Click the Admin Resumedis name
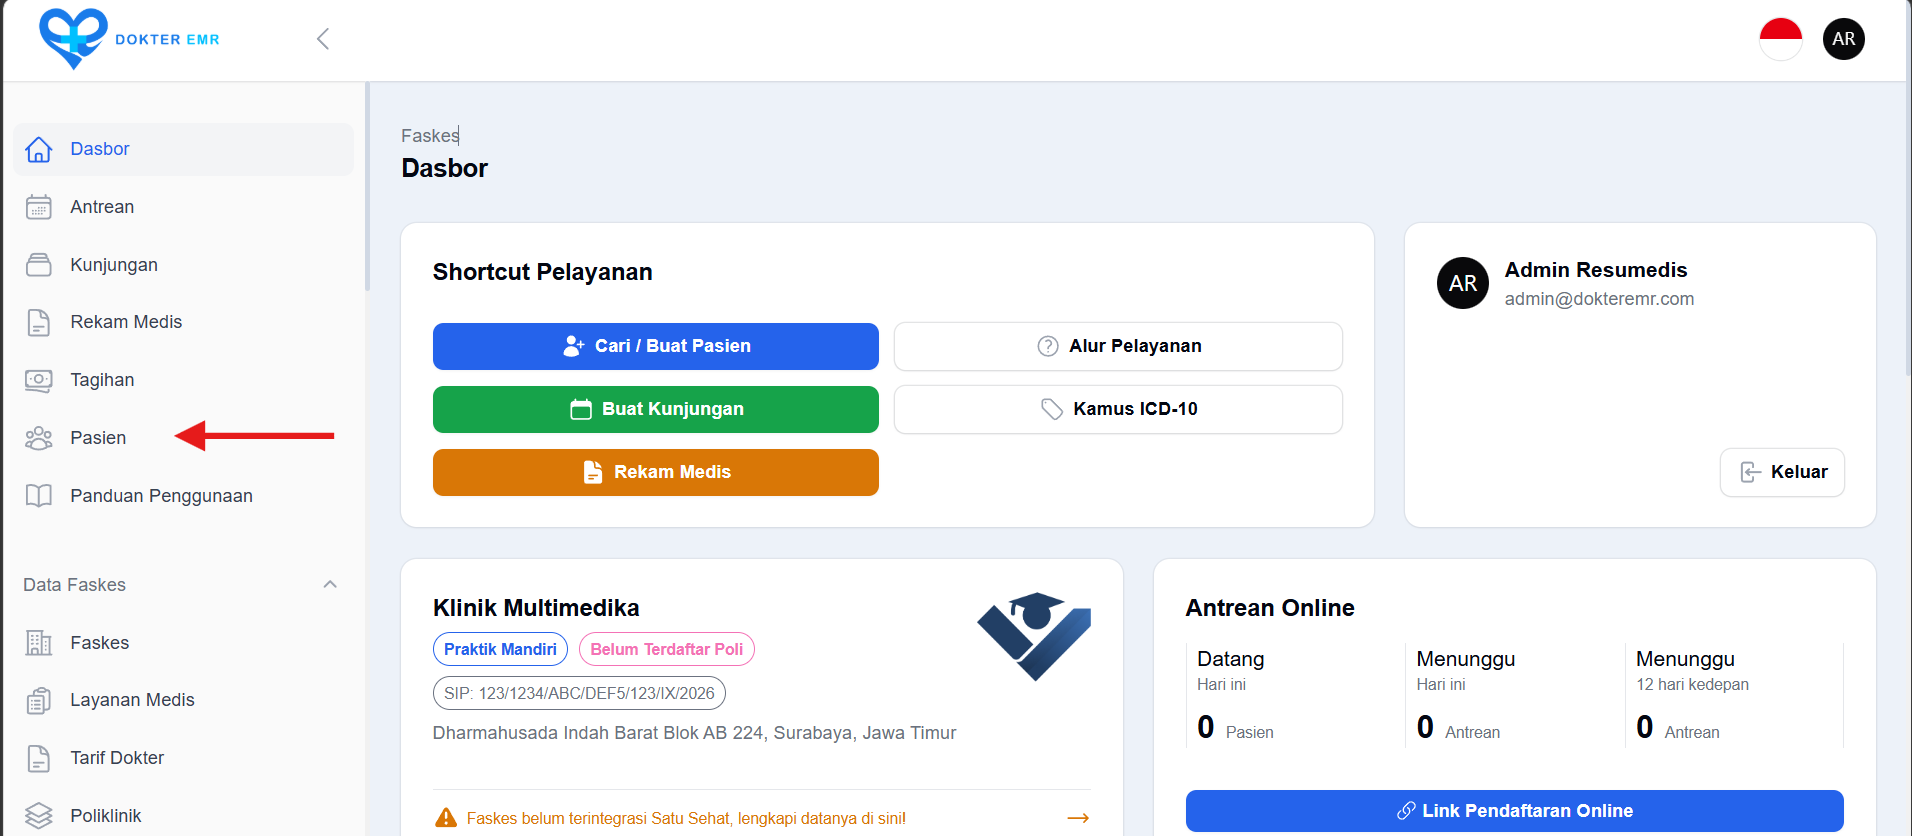This screenshot has height=836, width=1912. 1596,270
